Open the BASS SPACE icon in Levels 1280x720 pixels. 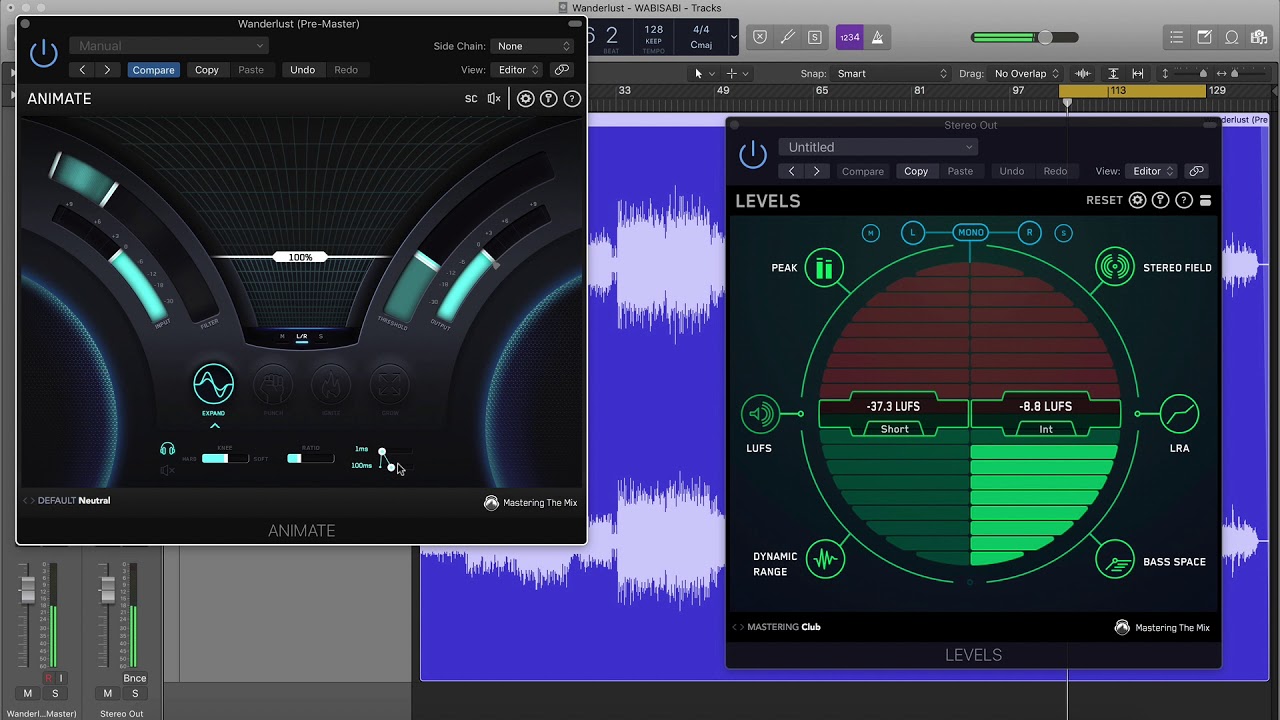coord(1114,561)
